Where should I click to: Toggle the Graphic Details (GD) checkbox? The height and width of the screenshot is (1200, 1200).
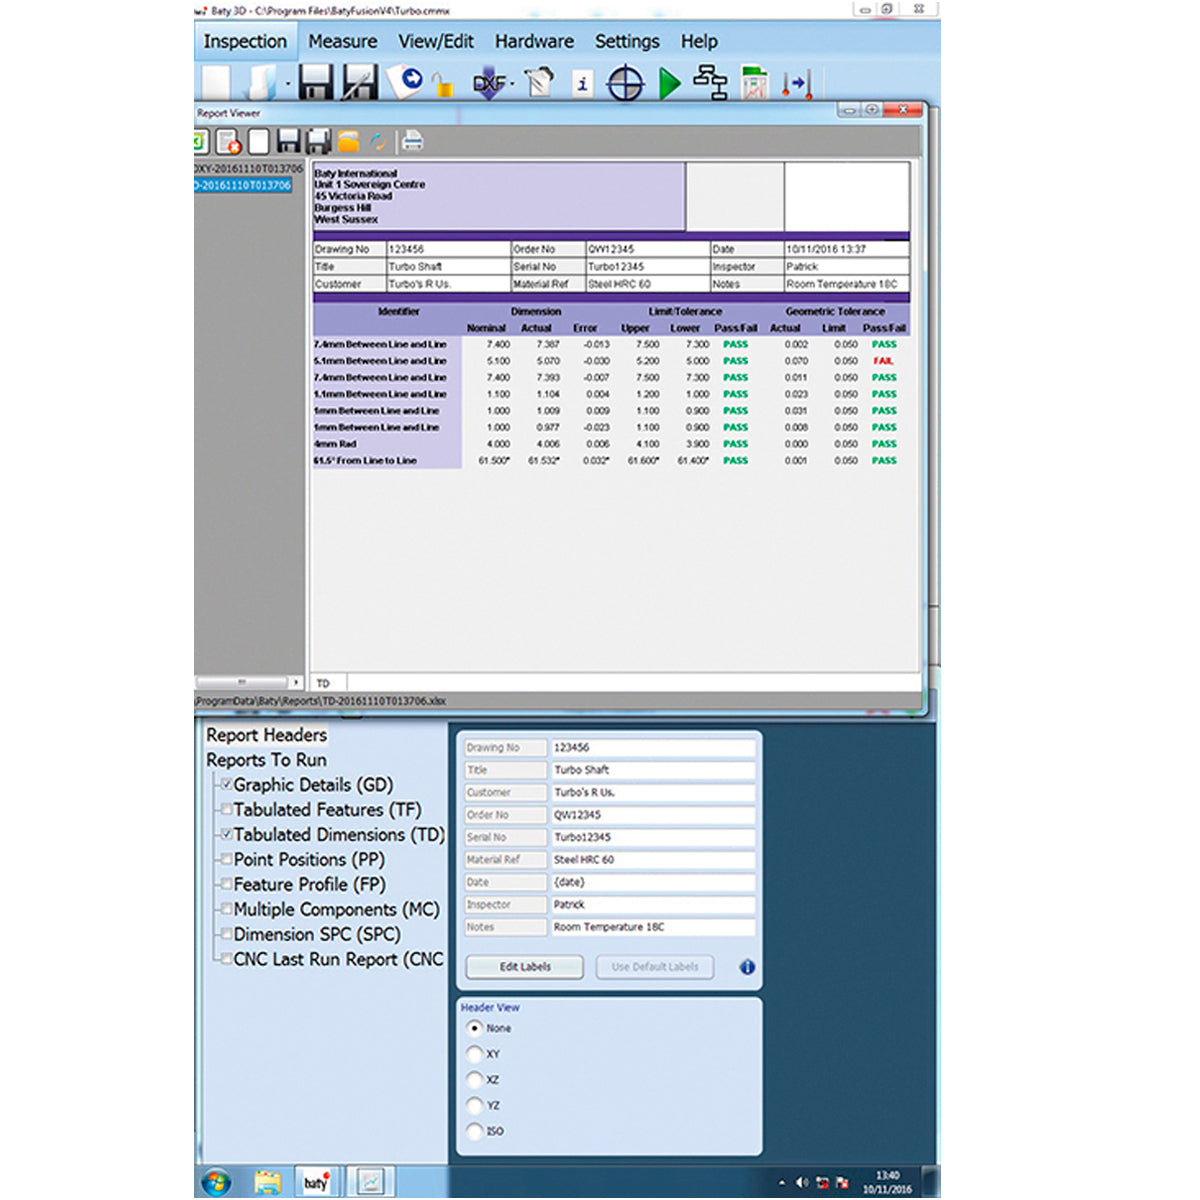(x=226, y=784)
